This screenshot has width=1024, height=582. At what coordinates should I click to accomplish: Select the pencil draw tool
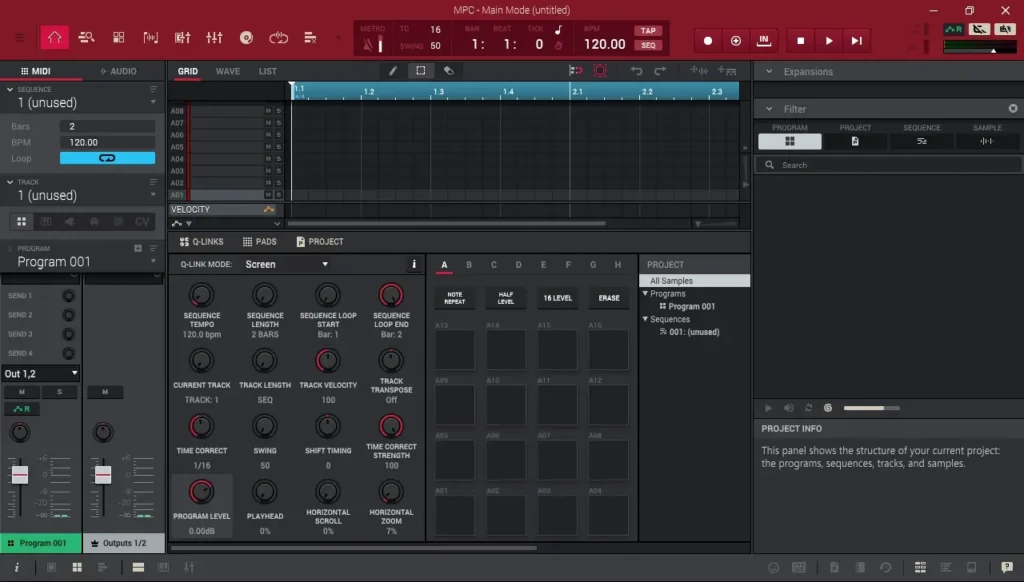tap(392, 71)
